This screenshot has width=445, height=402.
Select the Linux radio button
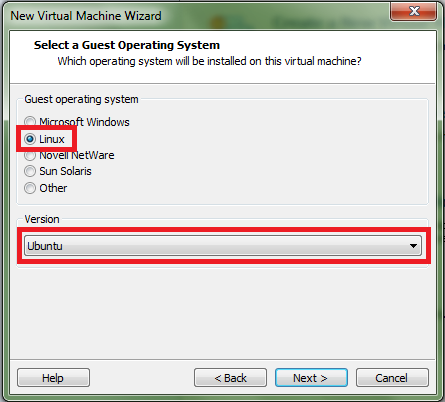[30, 139]
